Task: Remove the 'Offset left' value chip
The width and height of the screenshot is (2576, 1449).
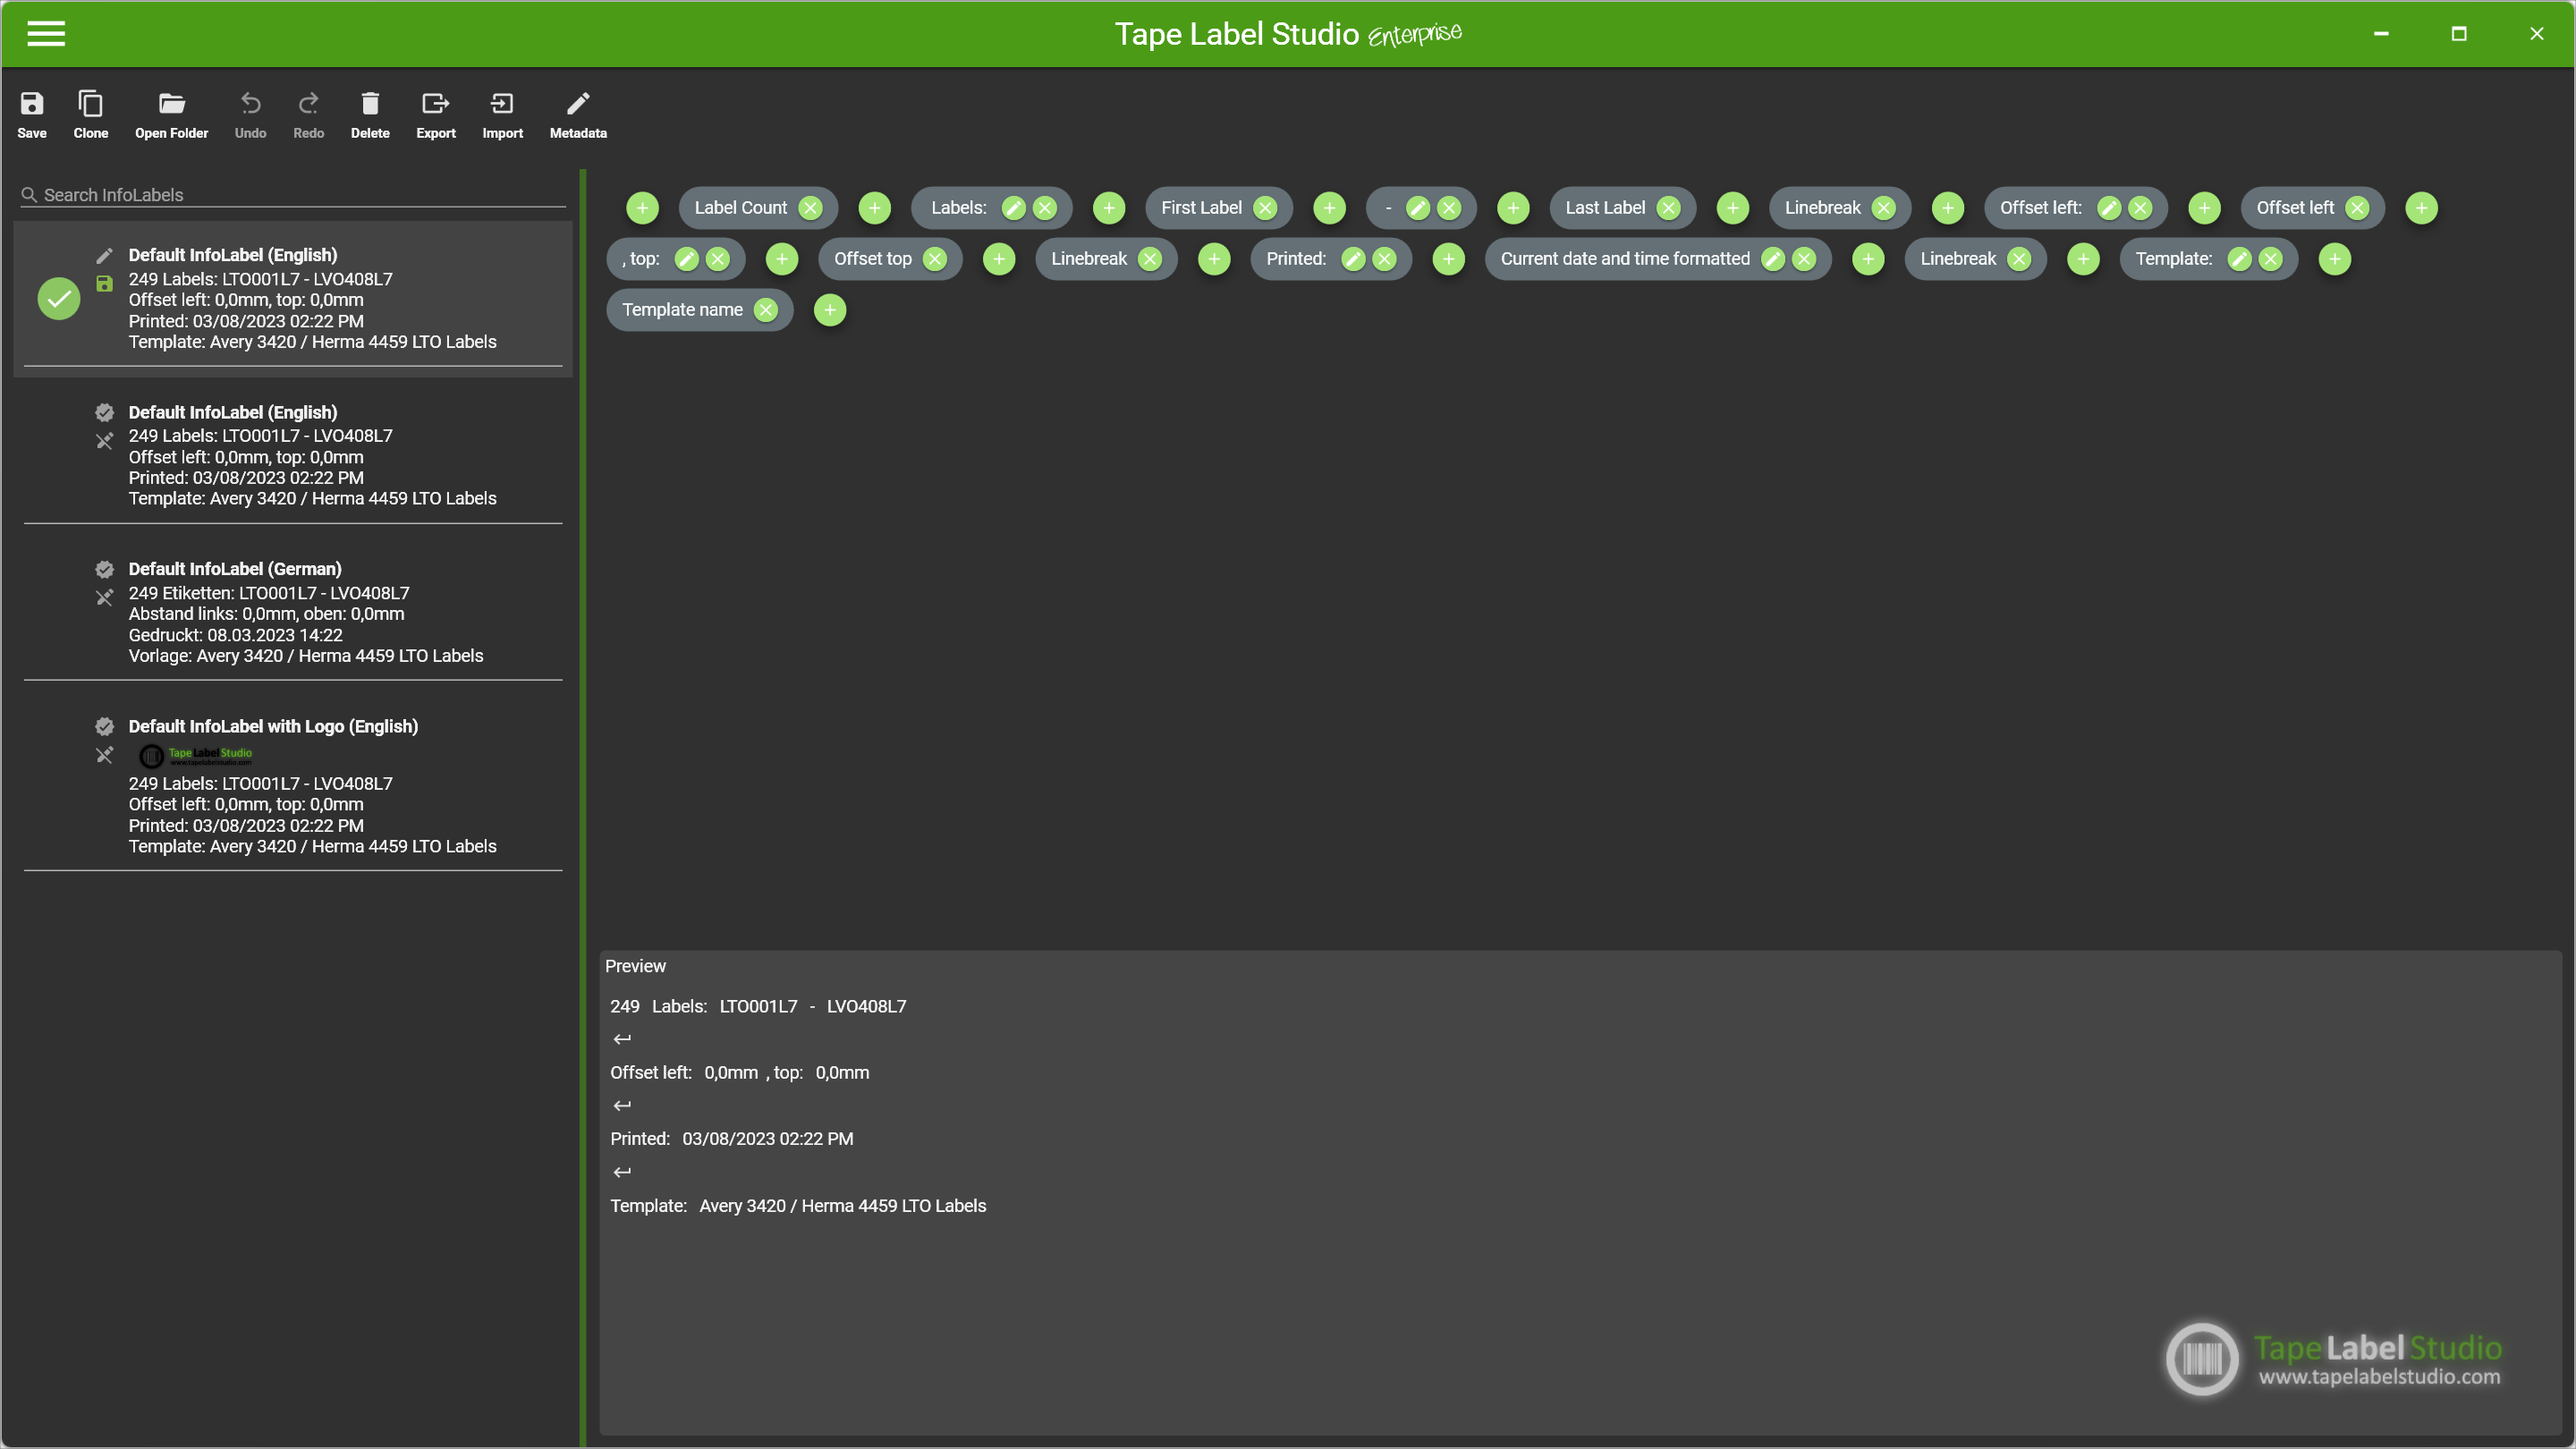Action: 2357,208
